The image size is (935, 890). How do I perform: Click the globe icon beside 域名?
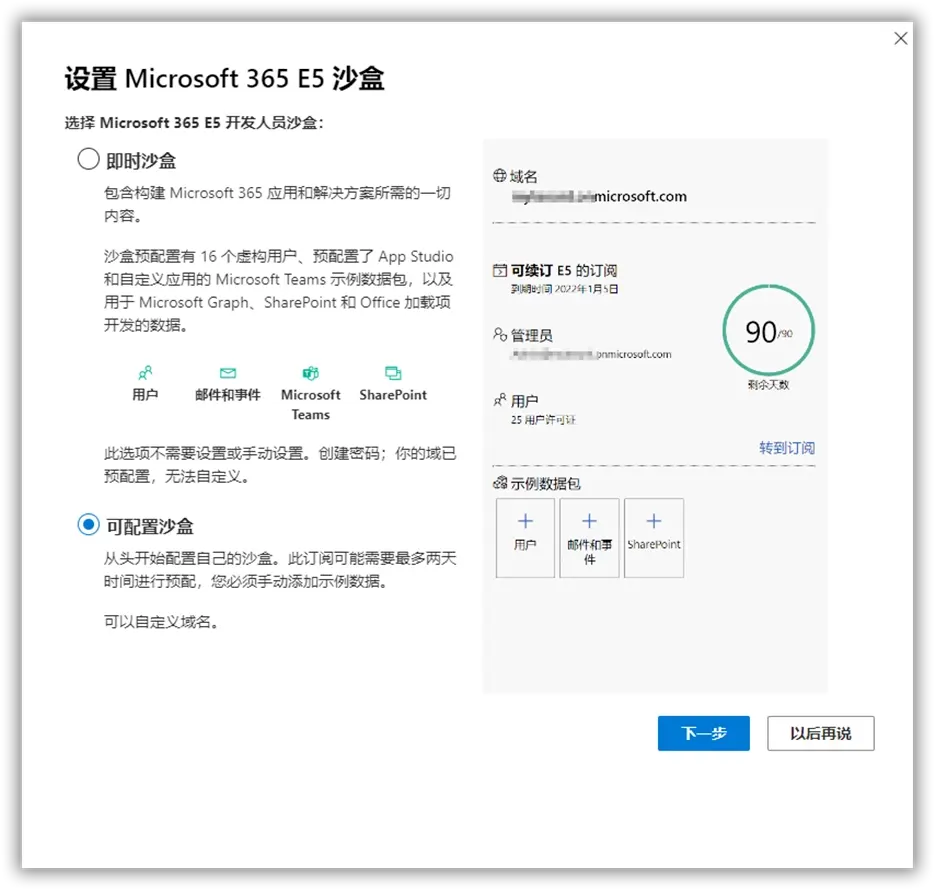tap(500, 175)
